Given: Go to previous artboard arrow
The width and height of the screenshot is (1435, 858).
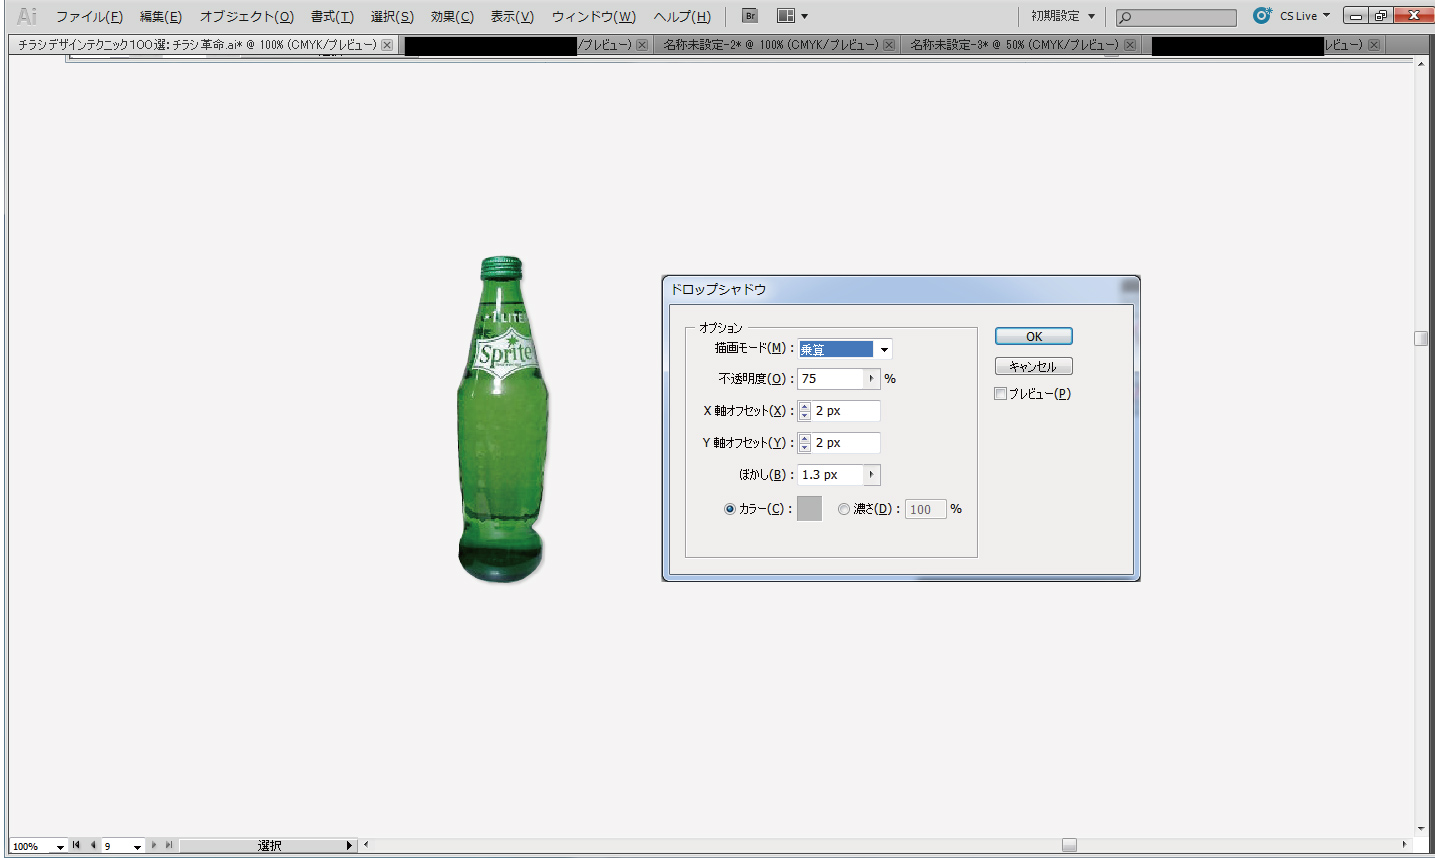Looking at the screenshot, I should coord(93,845).
